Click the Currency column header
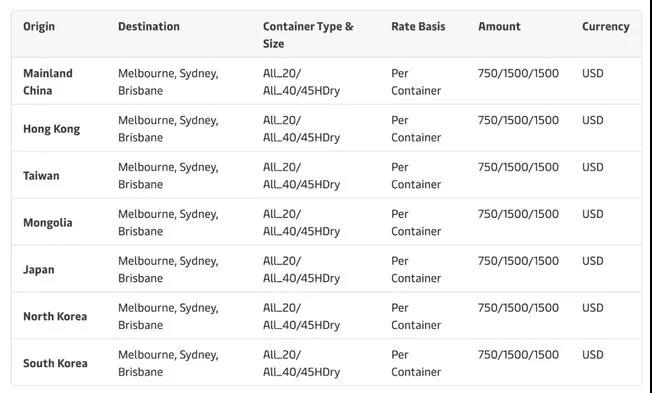The width and height of the screenshot is (652, 393). 605,27
